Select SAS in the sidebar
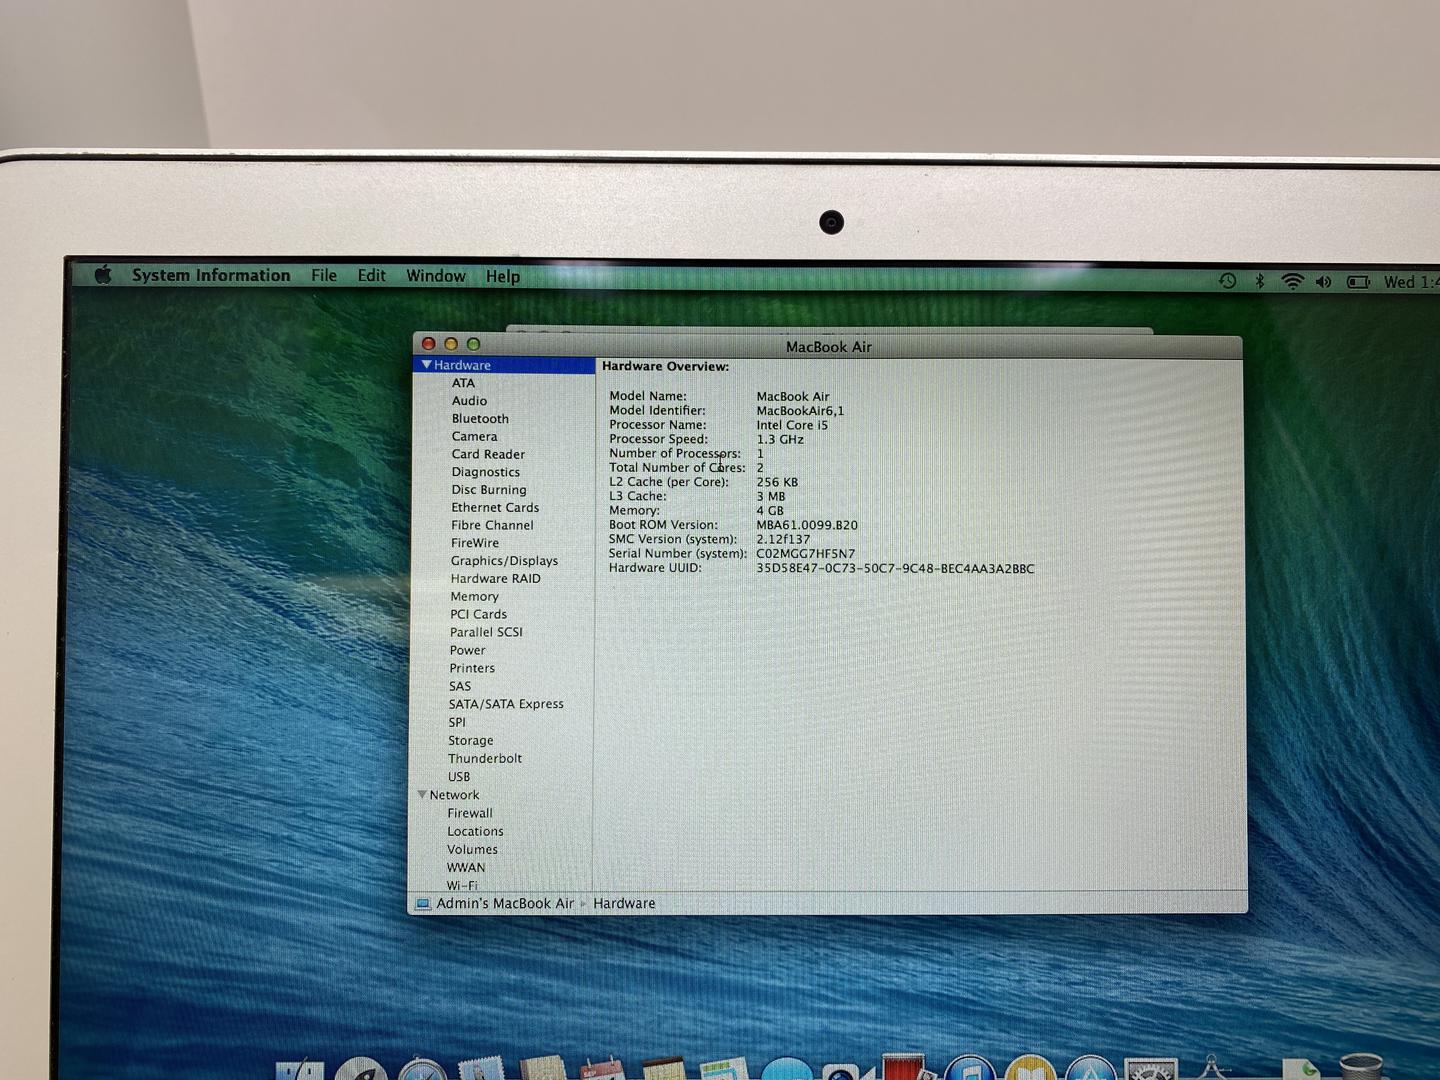The image size is (1440, 1080). click(x=460, y=687)
